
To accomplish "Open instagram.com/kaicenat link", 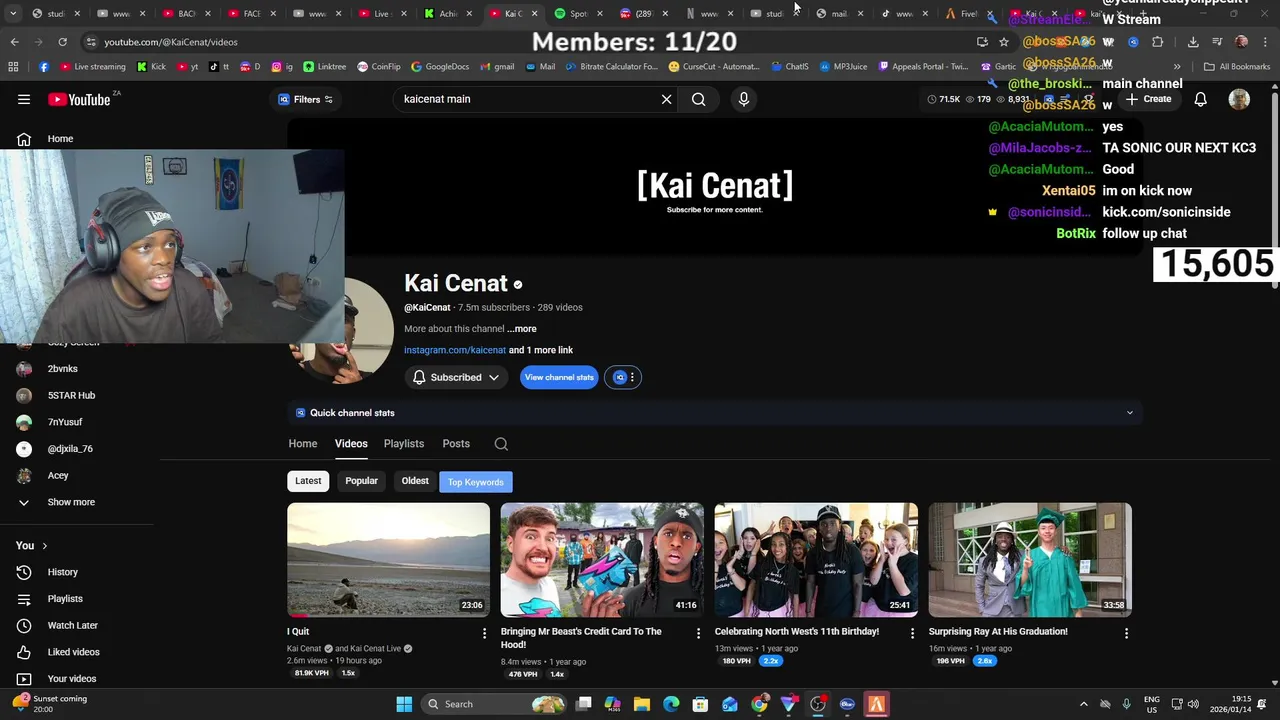I will [455, 350].
